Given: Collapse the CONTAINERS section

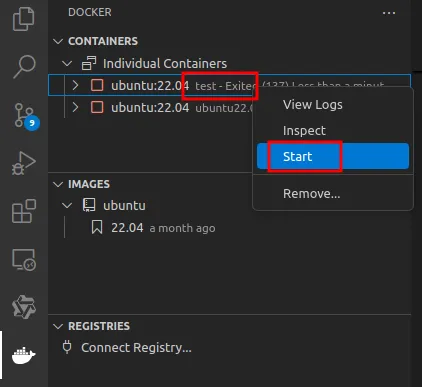Looking at the screenshot, I should coord(58,41).
